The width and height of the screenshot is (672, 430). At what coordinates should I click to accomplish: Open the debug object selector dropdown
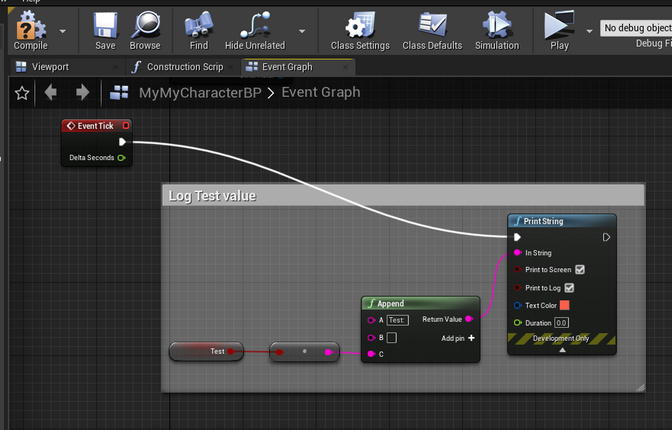click(x=636, y=28)
